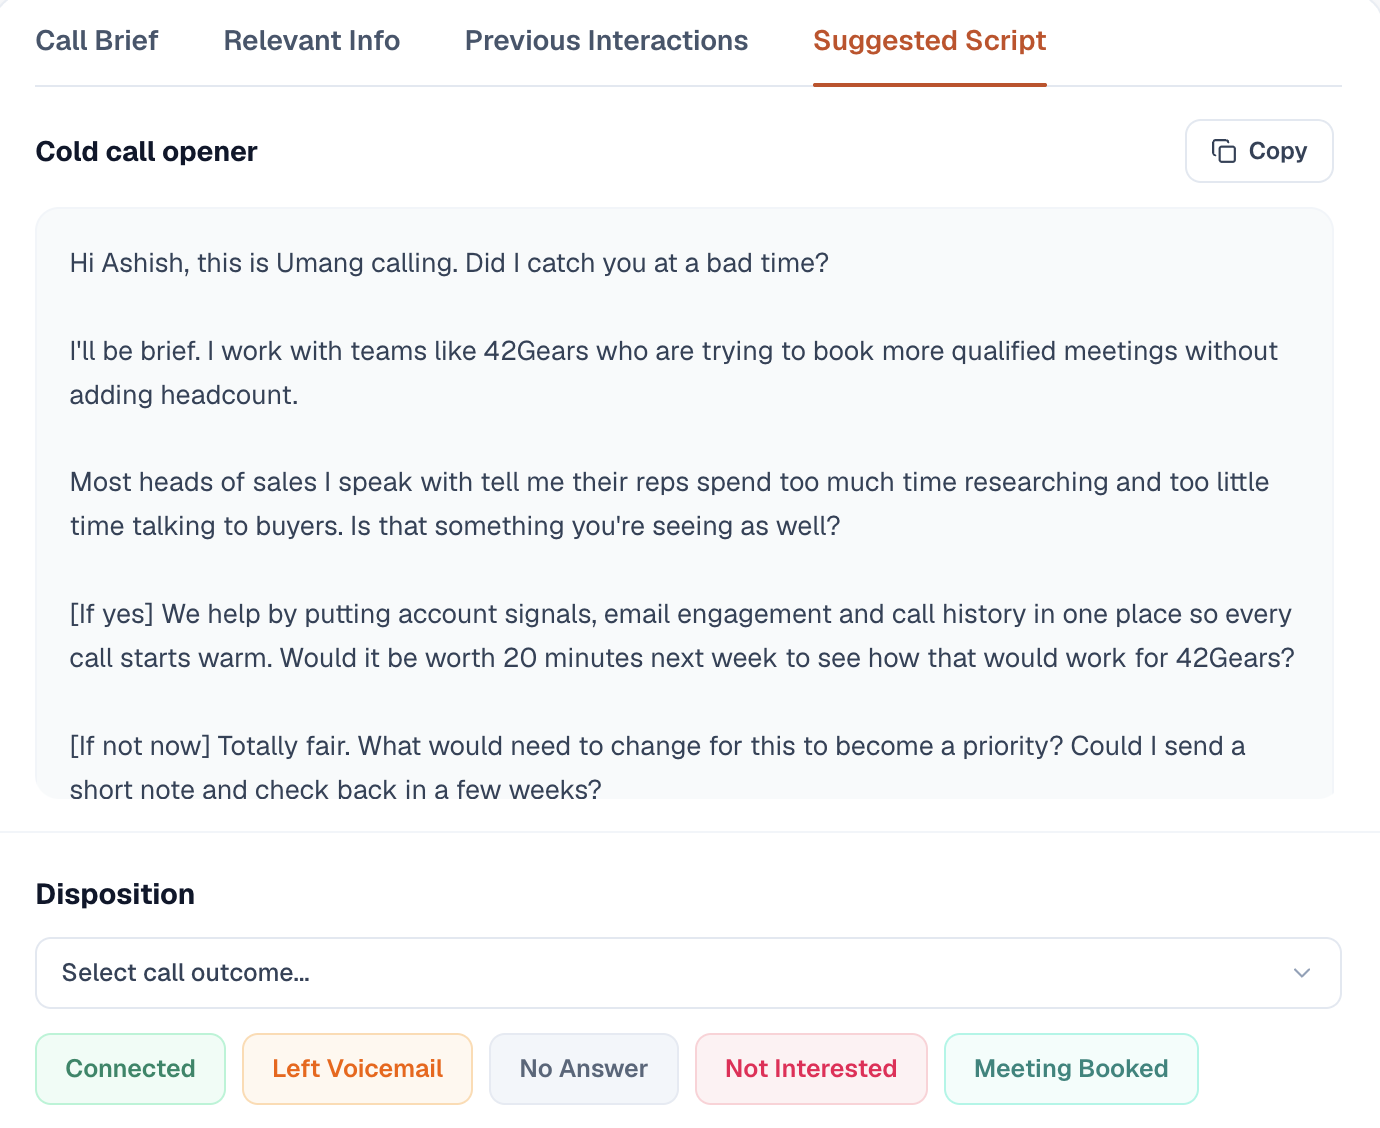Viewport: 1380px width, 1128px height.
Task: Click the copy icon beside Copy label
Action: [x=1224, y=151]
